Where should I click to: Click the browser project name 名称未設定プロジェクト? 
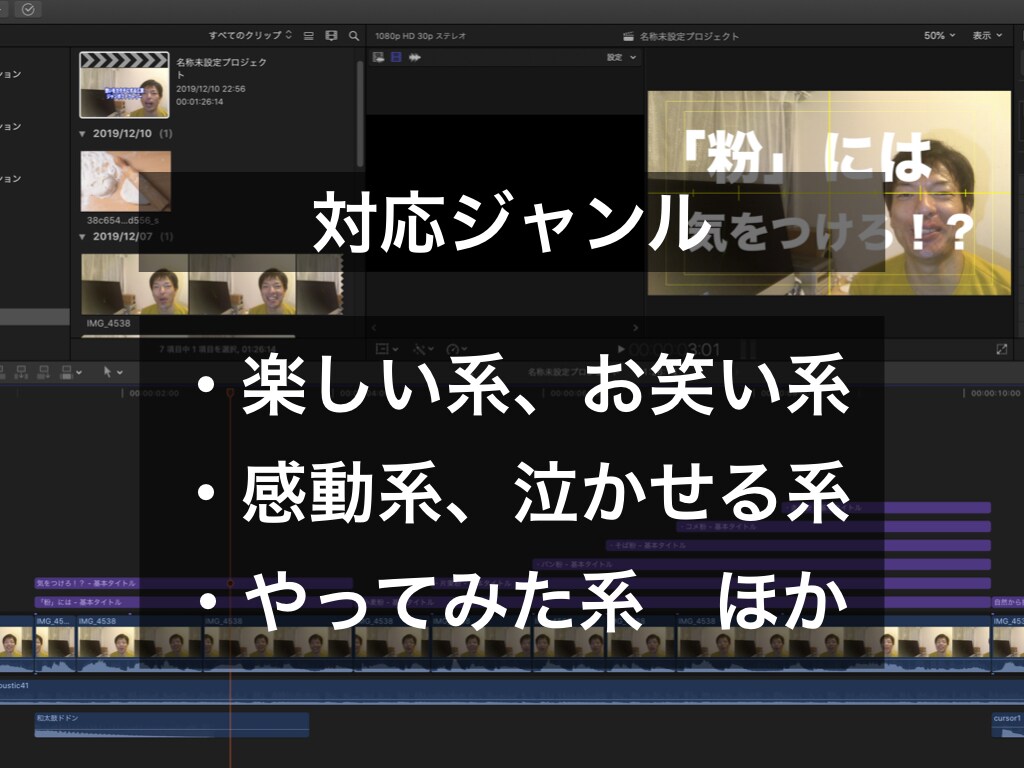point(221,68)
